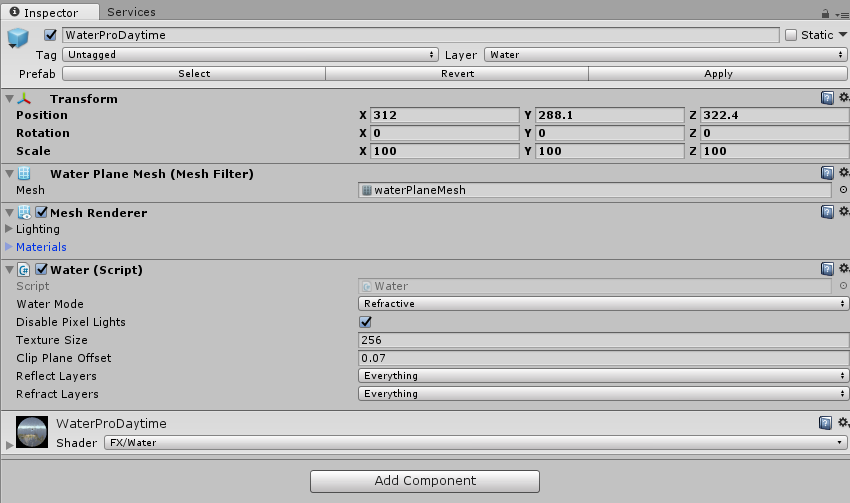Enable the Static checkbox
The width and height of the screenshot is (850, 503).
click(x=791, y=35)
